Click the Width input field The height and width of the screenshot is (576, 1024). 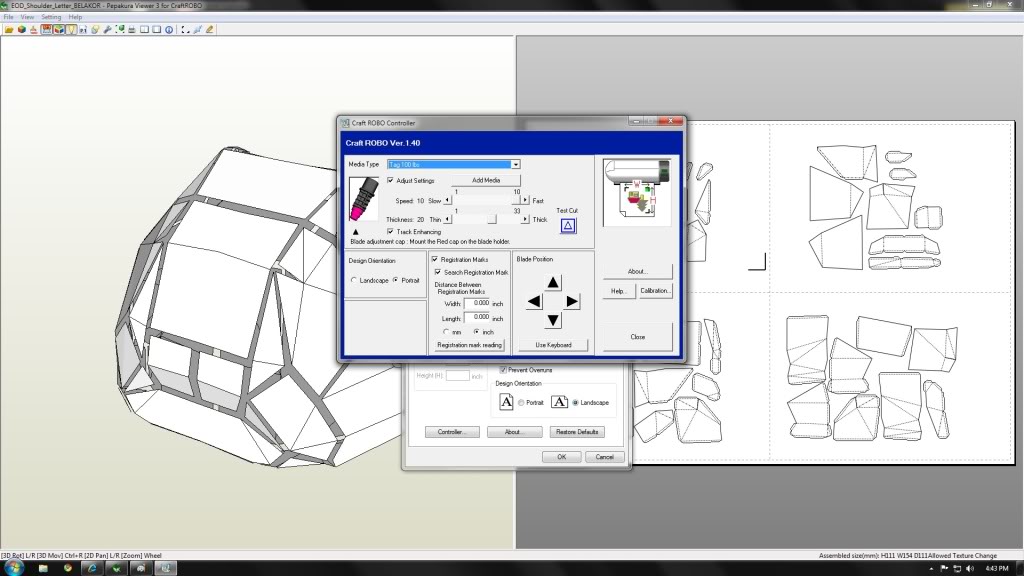click(x=477, y=304)
